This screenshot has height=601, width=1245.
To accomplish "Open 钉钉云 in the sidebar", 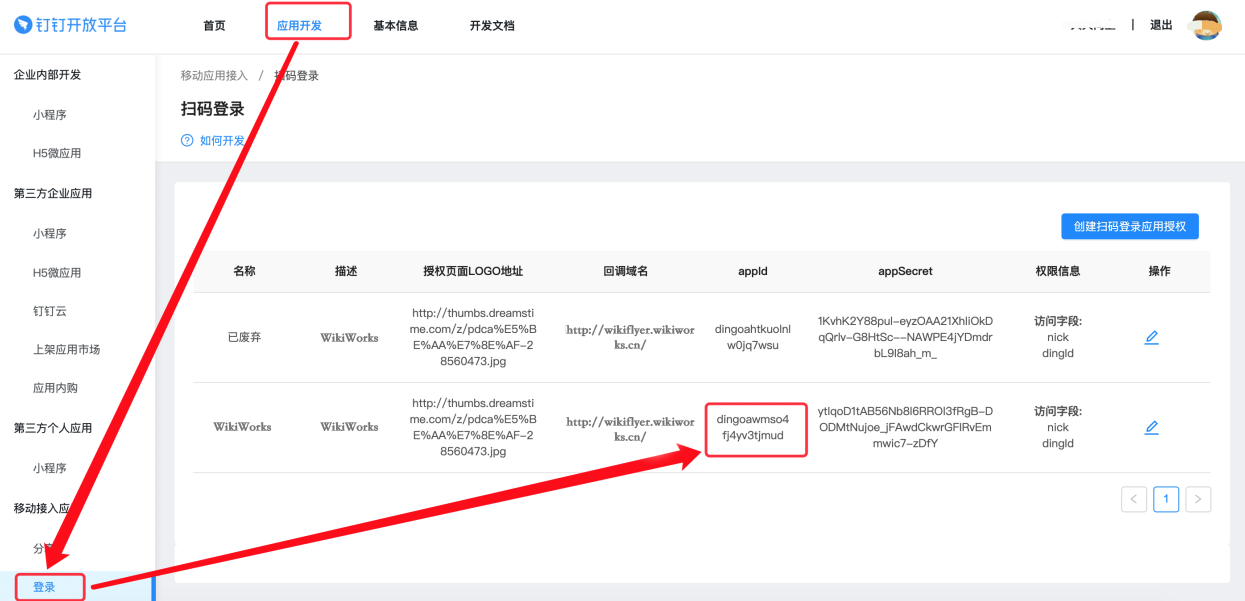I will [x=49, y=311].
